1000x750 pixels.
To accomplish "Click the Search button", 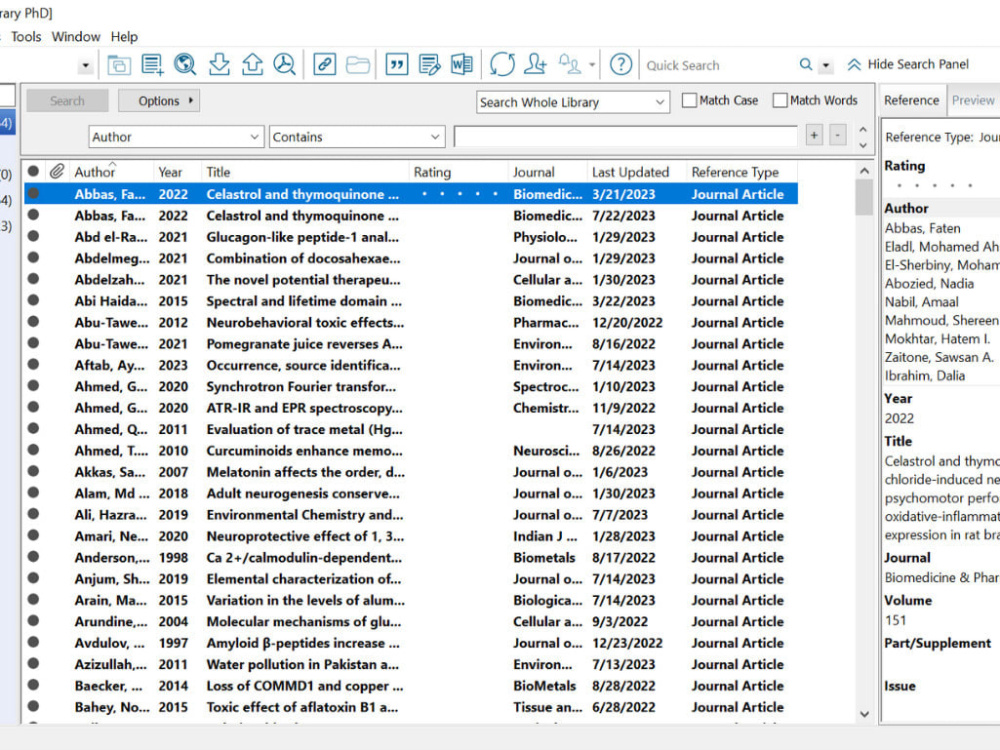I will click(x=67, y=101).
